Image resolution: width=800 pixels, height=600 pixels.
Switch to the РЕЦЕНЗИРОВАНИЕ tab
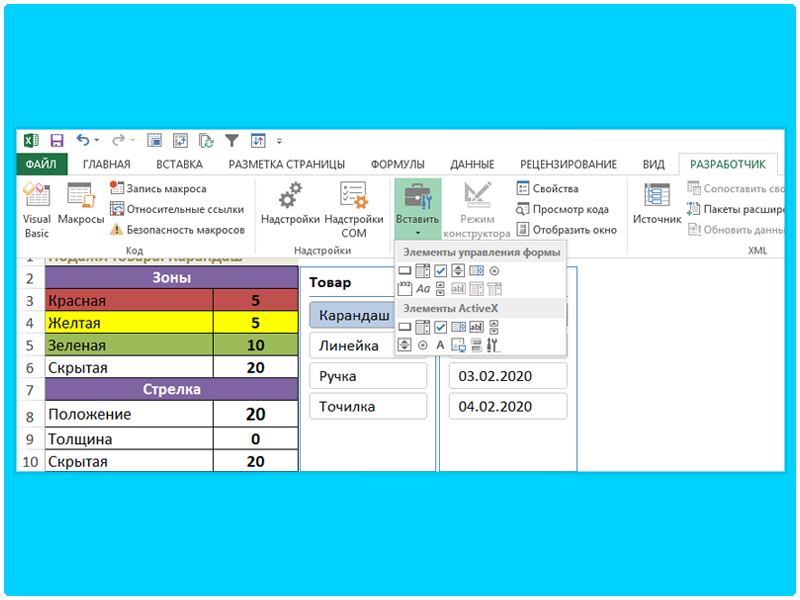pyautogui.click(x=568, y=164)
